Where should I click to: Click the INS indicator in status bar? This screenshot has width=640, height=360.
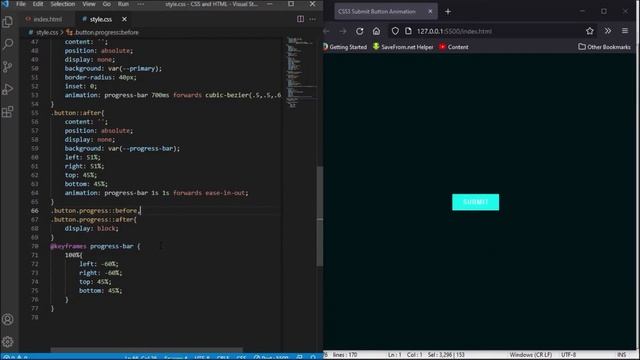click(x=621, y=355)
